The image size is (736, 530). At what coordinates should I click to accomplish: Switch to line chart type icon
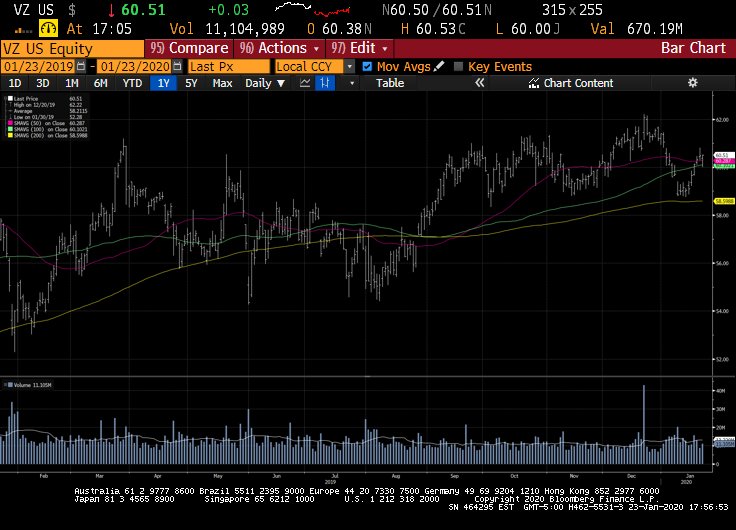(x=305, y=83)
